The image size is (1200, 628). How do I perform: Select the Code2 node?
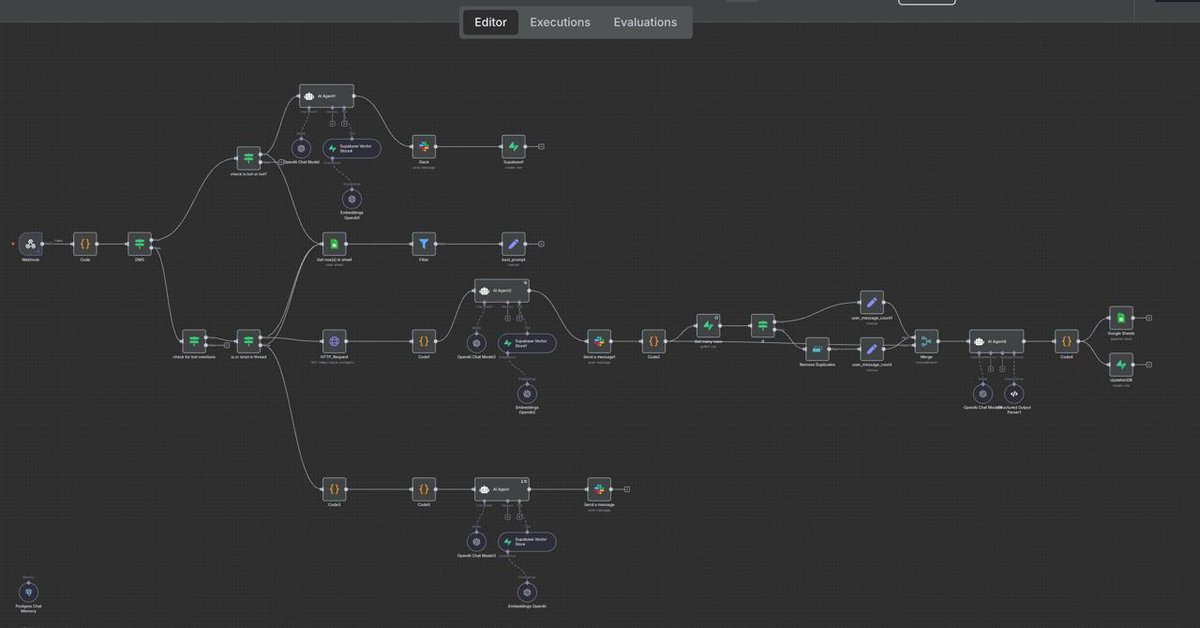[x=653, y=341]
